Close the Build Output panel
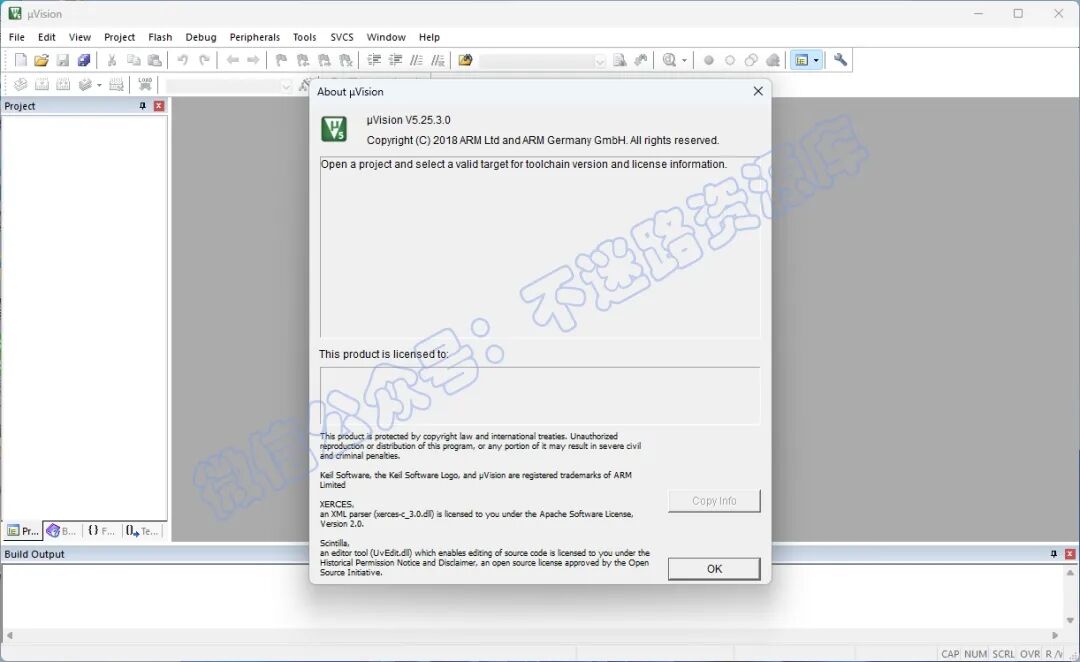 pos(1070,554)
